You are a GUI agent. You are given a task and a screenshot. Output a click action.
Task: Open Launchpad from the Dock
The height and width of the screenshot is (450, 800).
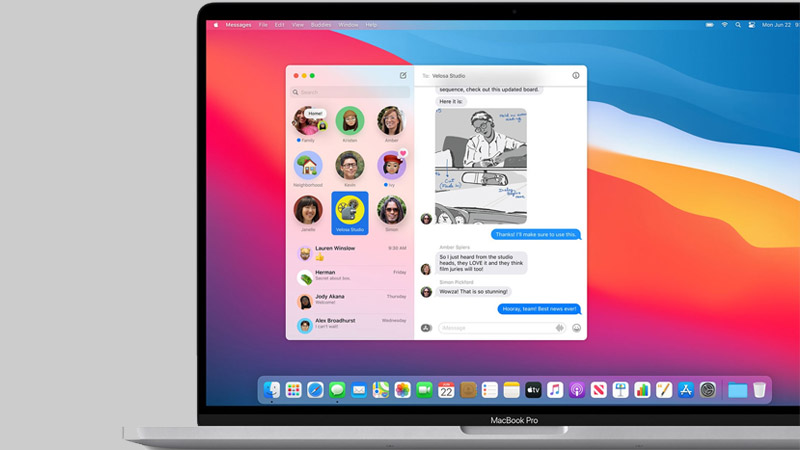[x=293, y=390]
